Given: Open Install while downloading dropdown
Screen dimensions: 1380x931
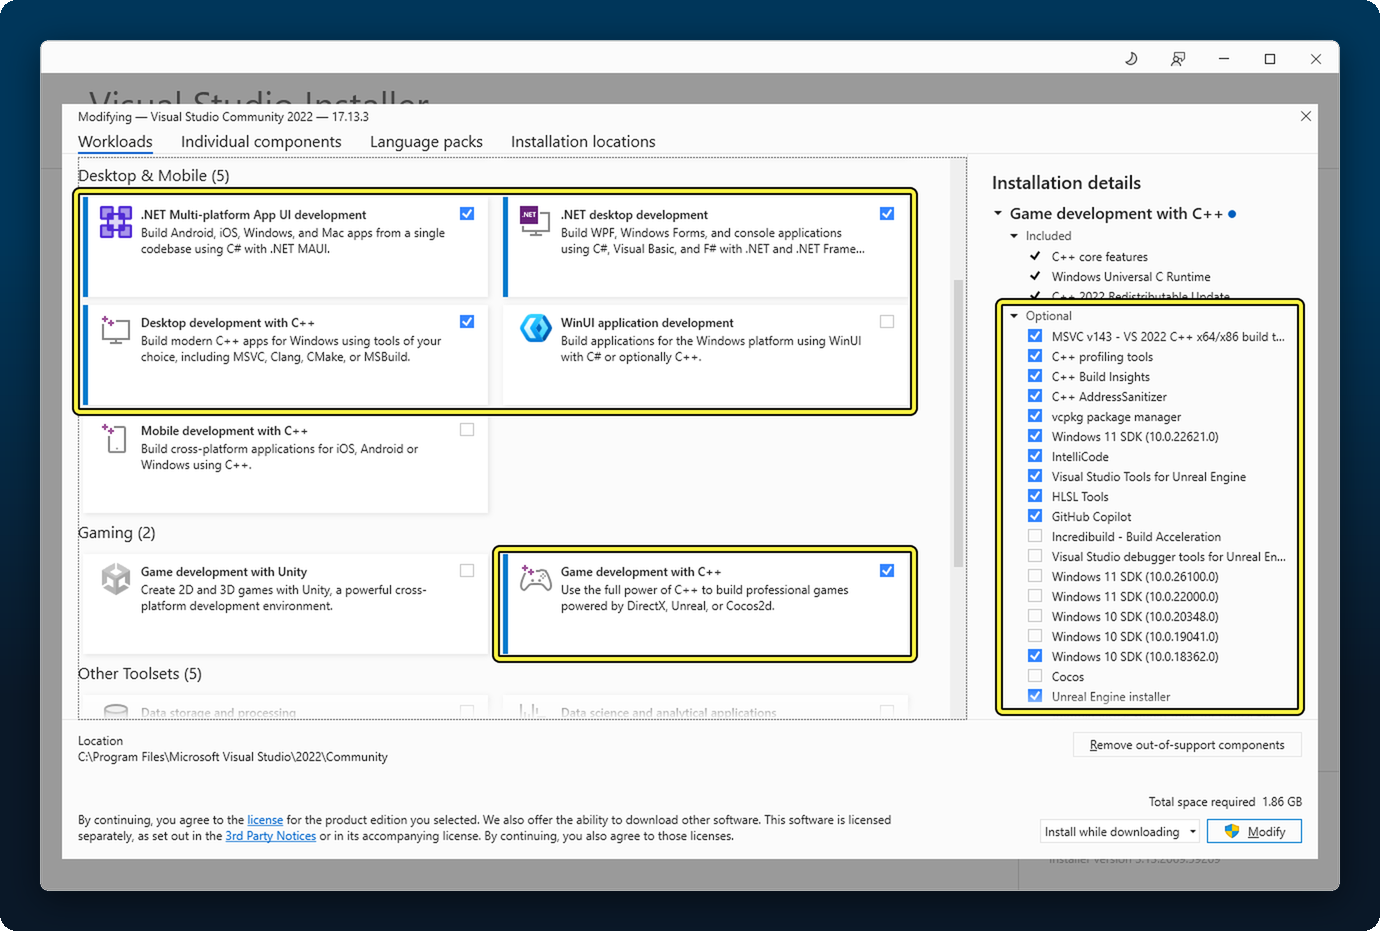Looking at the screenshot, I should click(1120, 831).
